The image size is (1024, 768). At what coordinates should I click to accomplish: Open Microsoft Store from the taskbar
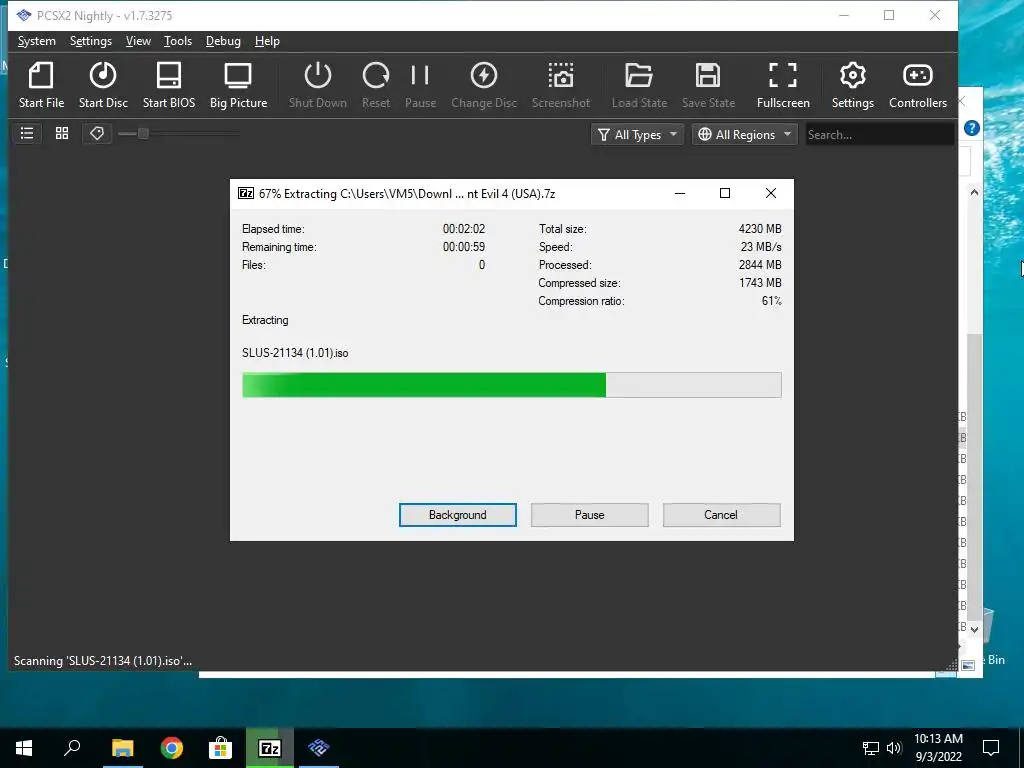coord(221,748)
